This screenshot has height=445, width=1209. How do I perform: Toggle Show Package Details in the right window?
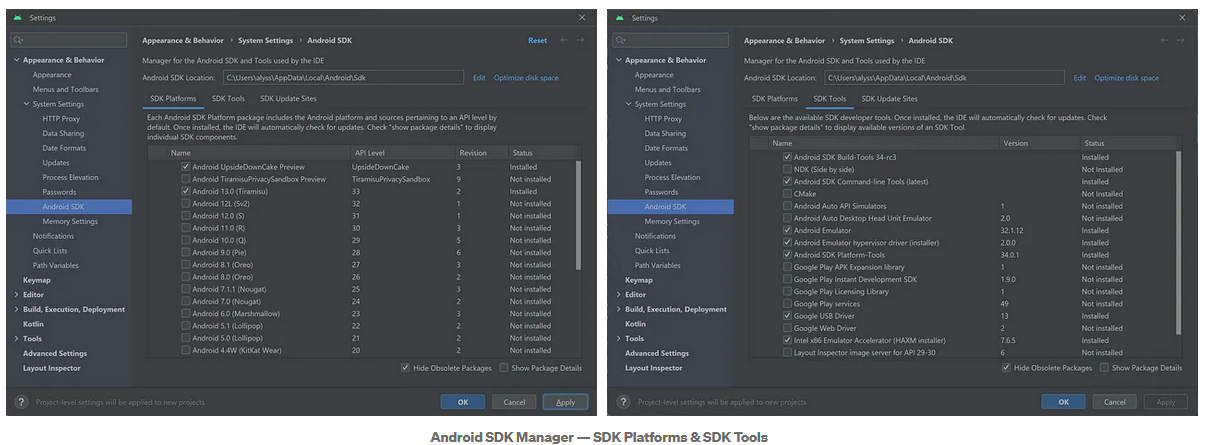tap(1104, 368)
